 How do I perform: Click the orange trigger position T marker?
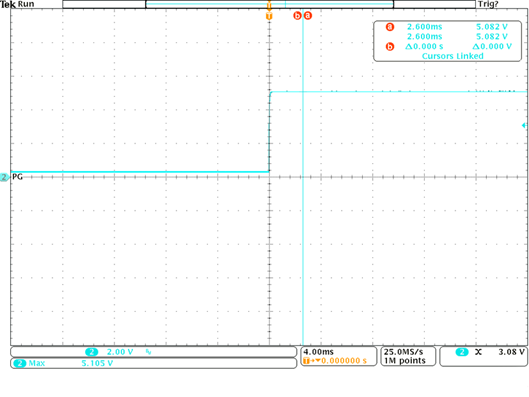[269, 16]
